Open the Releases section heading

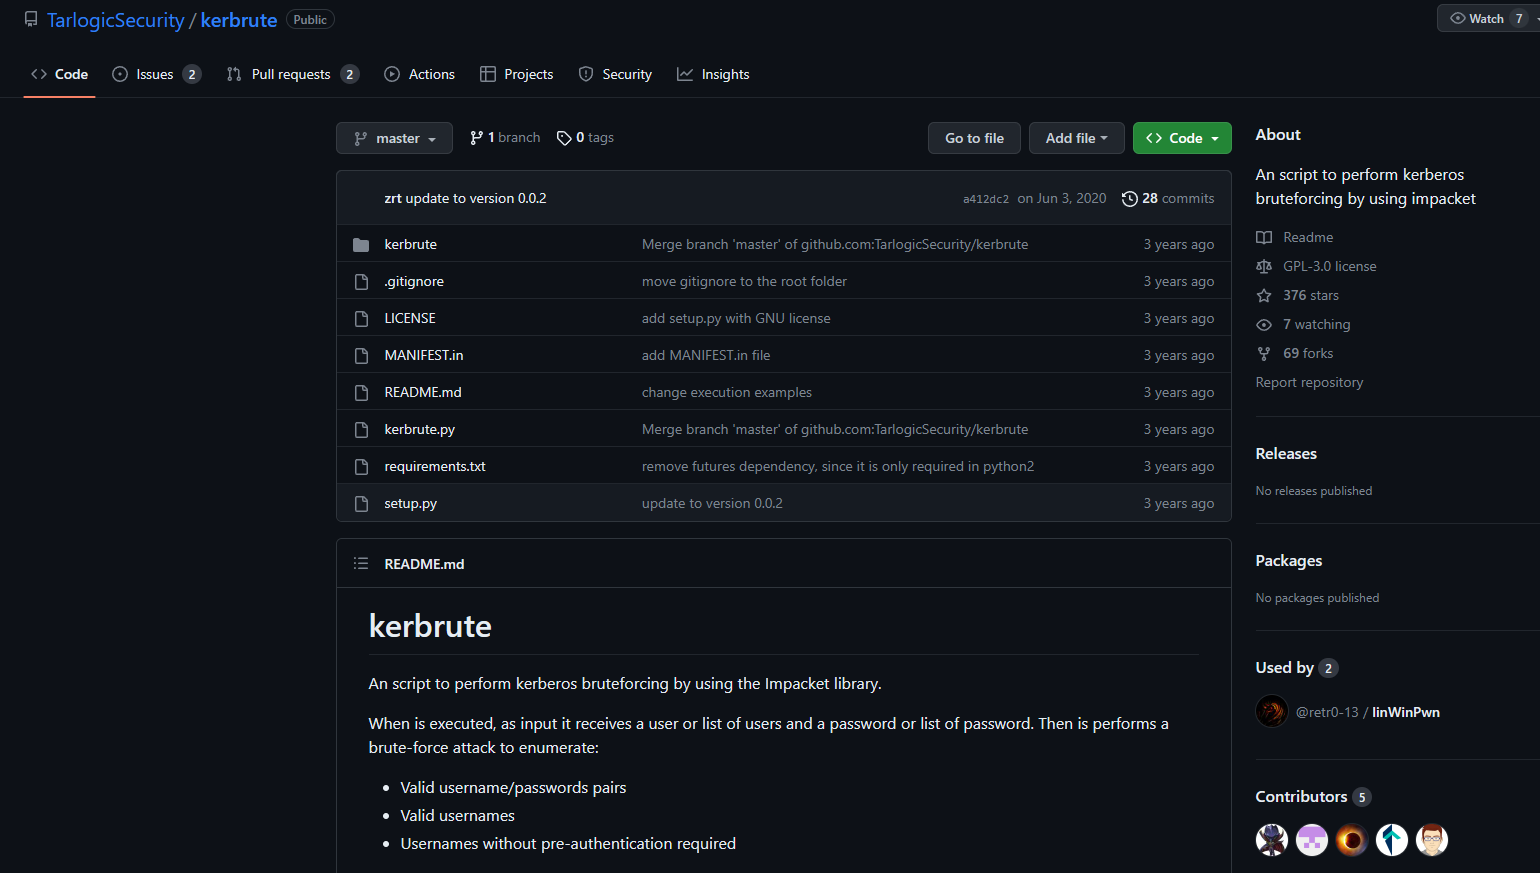click(x=1286, y=454)
